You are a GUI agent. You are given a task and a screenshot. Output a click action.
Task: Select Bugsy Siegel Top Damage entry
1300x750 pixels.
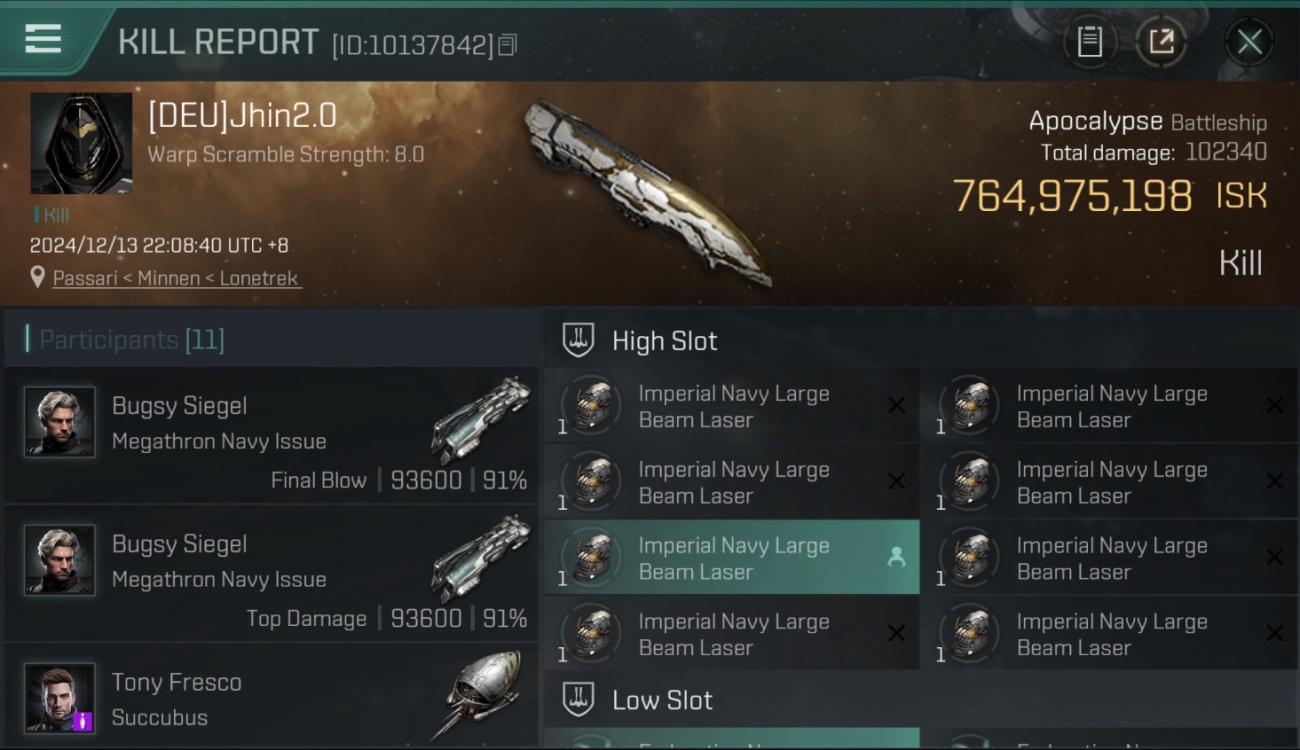(x=271, y=573)
